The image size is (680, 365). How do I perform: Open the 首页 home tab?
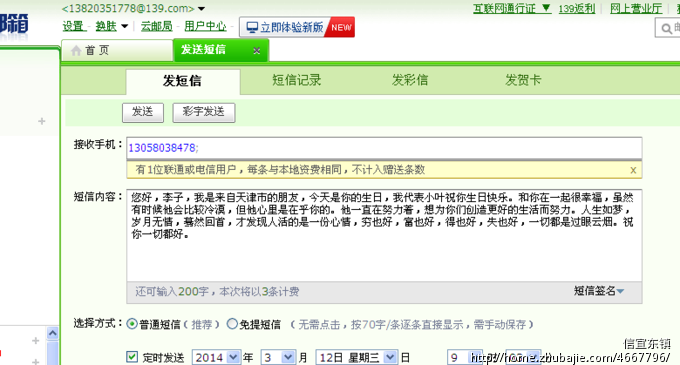[117, 50]
